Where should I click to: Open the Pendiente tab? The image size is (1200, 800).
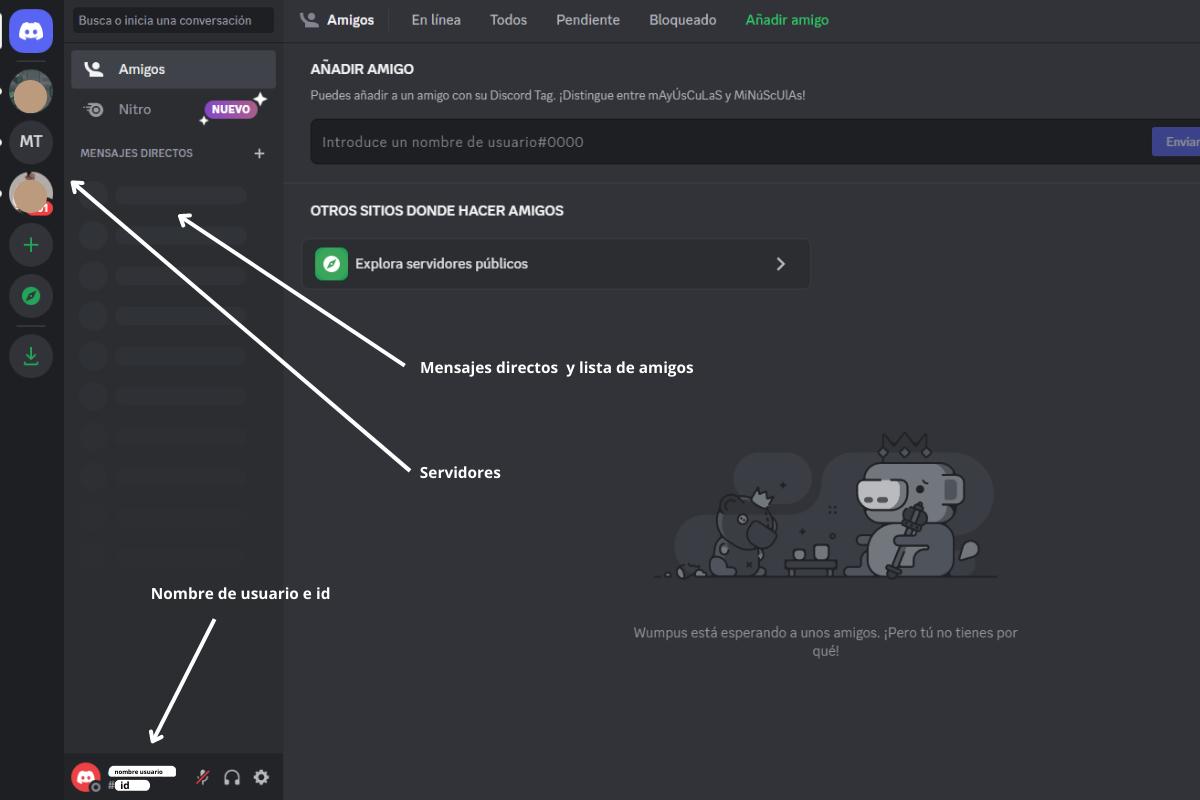click(x=588, y=20)
